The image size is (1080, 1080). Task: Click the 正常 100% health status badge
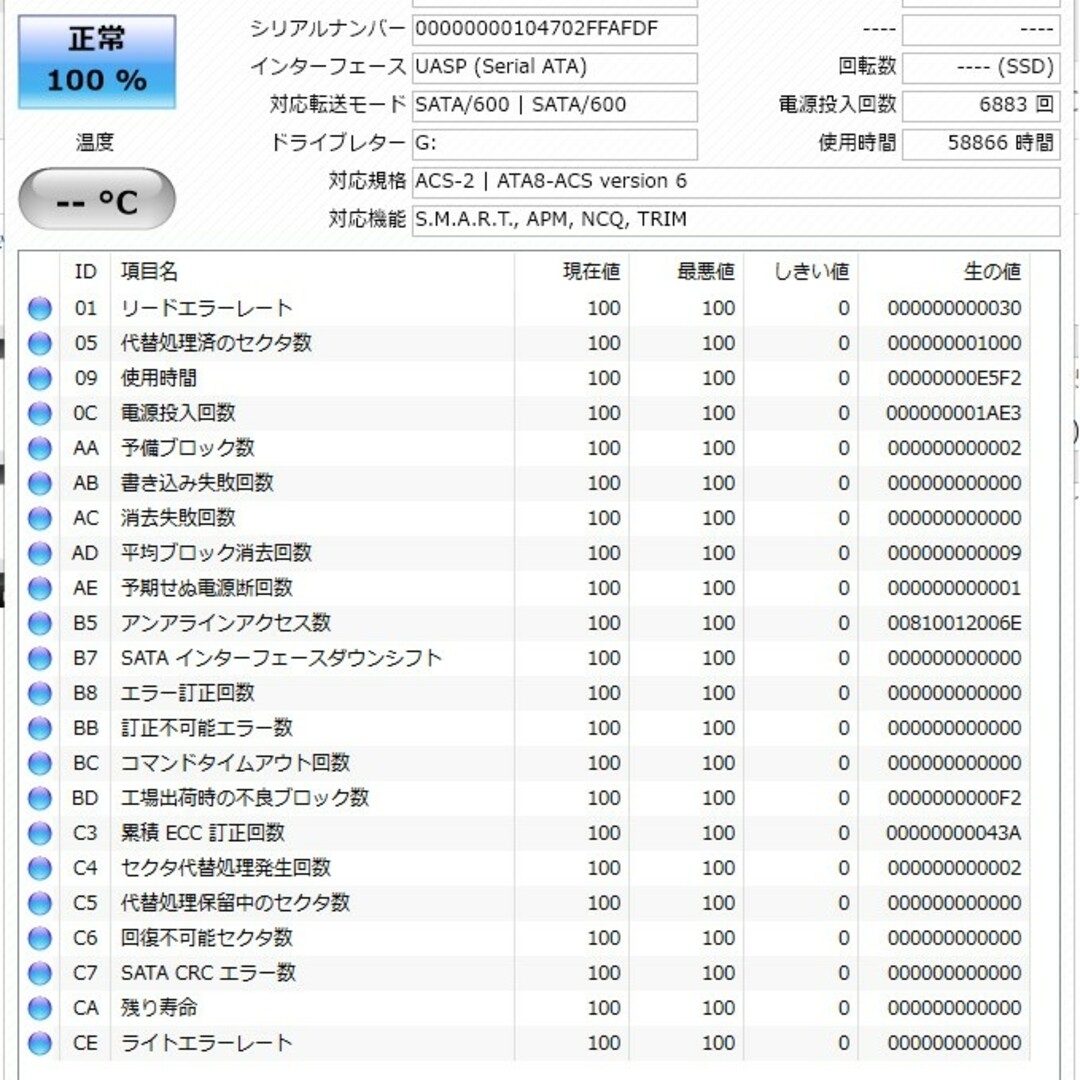(95, 60)
